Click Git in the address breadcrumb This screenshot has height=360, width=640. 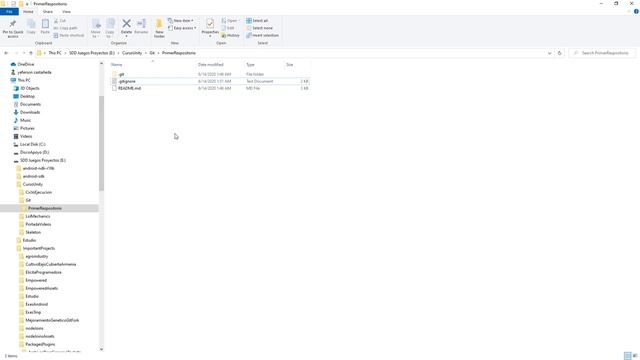click(152, 53)
